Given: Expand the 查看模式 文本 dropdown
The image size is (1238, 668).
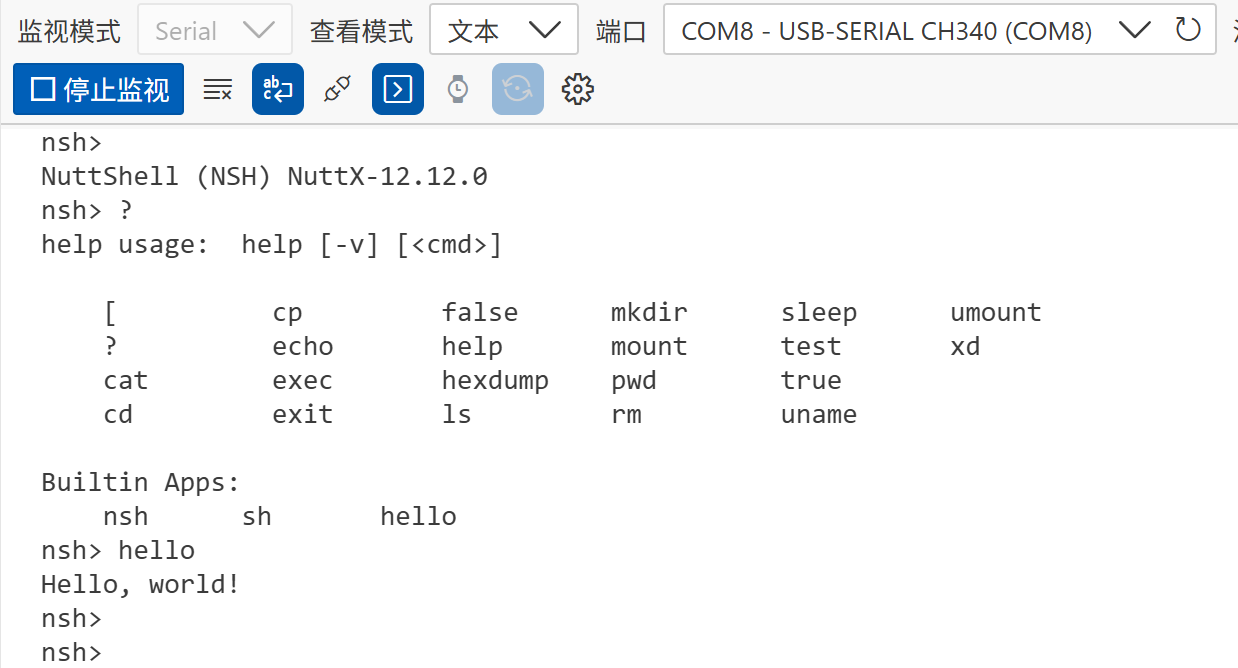Looking at the screenshot, I should coord(503,30).
